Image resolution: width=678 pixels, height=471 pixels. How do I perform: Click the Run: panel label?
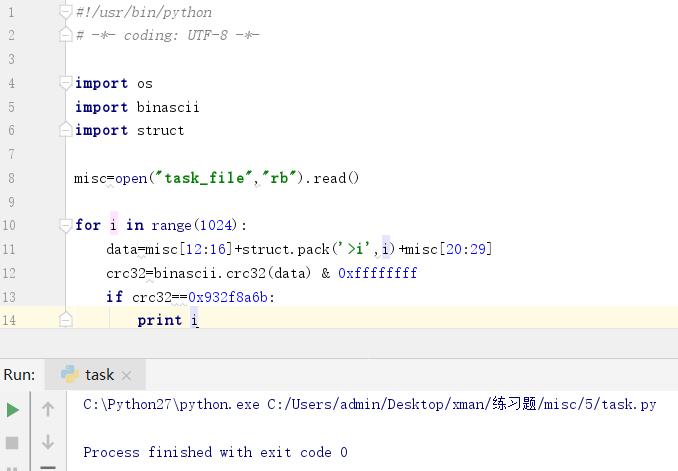pos(19,375)
